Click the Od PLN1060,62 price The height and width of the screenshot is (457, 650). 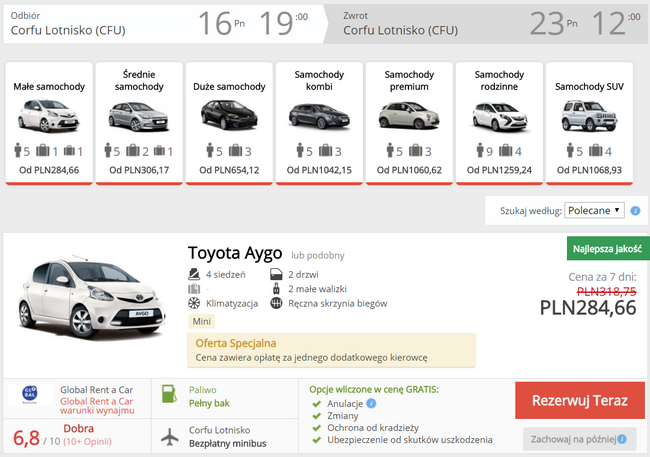pos(409,170)
